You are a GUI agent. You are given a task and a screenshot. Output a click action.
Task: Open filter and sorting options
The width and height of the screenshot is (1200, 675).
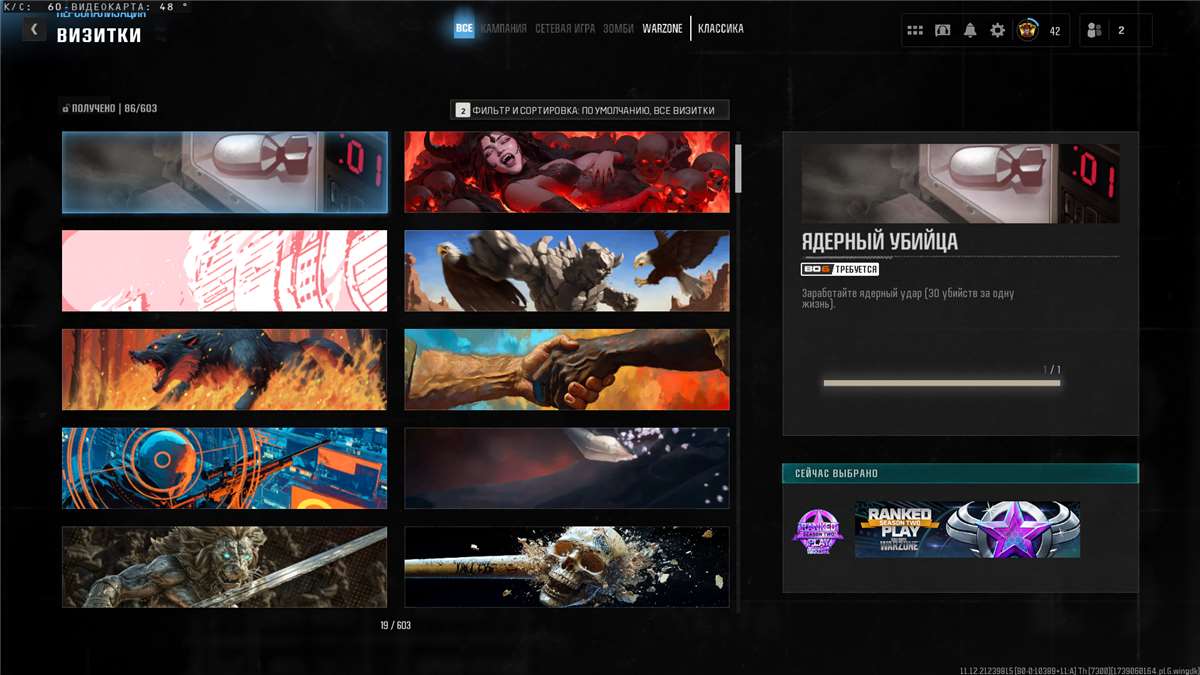click(x=590, y=110)
